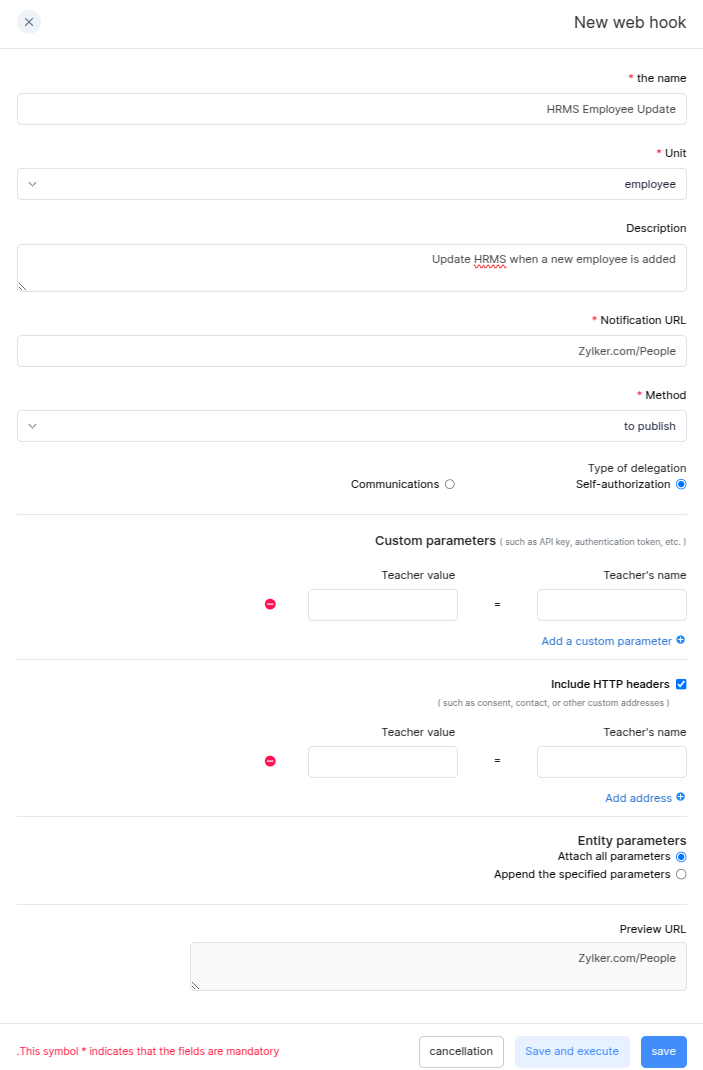Uncheck Include HTTP headers
This screenshot has width=703, height=1070.
681,684
